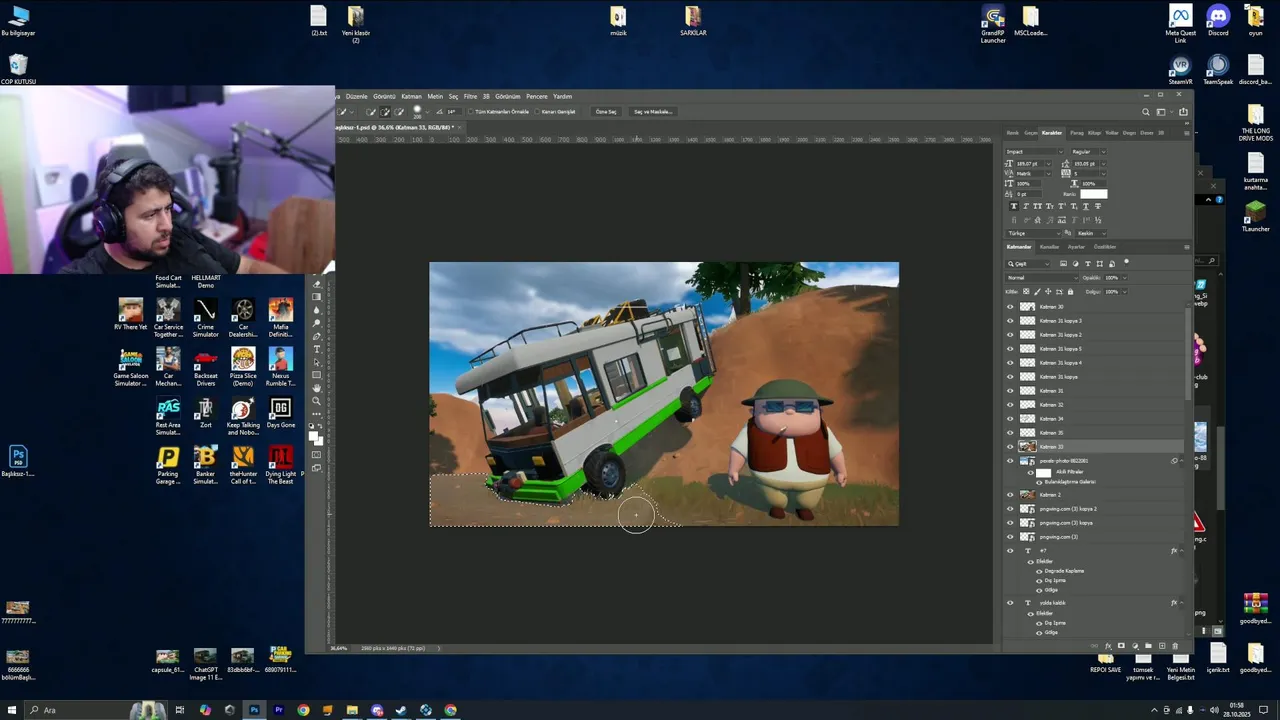
Task: Click the text color swatch in Karakter
Action: pyautogui.click(x=1094, y=194)
